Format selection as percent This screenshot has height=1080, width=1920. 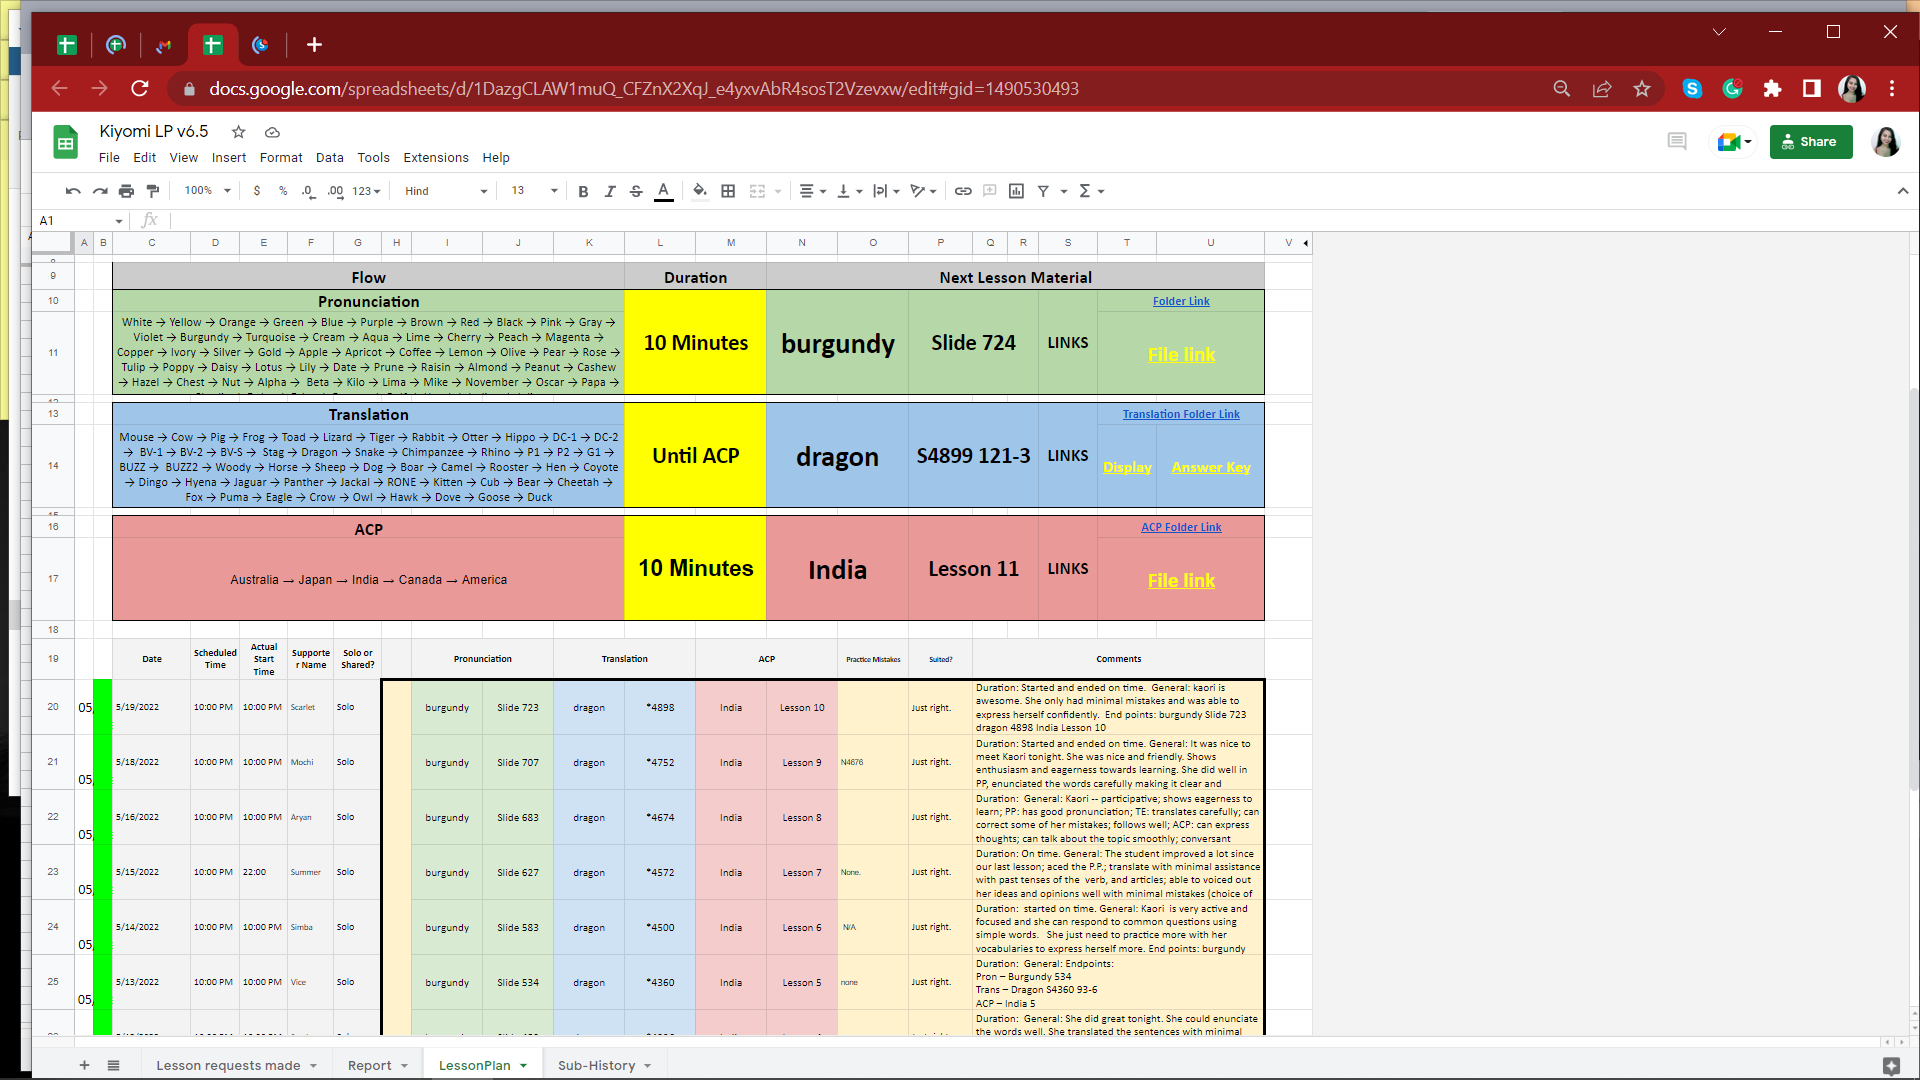click(x=283, y=191)
